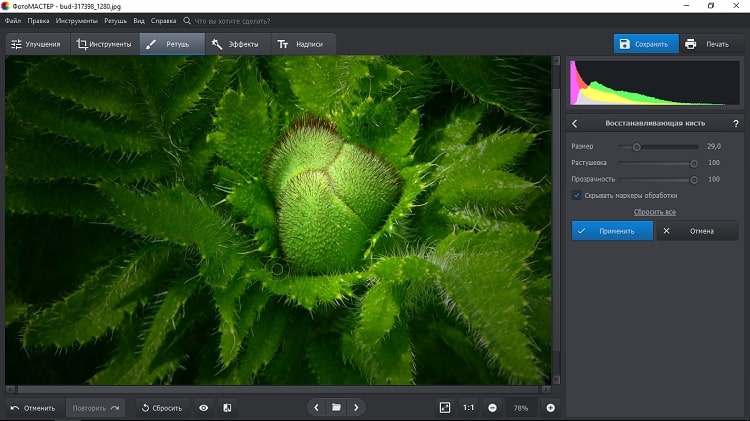Click the back arrow beside Восстанавливающая кисть
750x421 pixels.
click(575, 123)
